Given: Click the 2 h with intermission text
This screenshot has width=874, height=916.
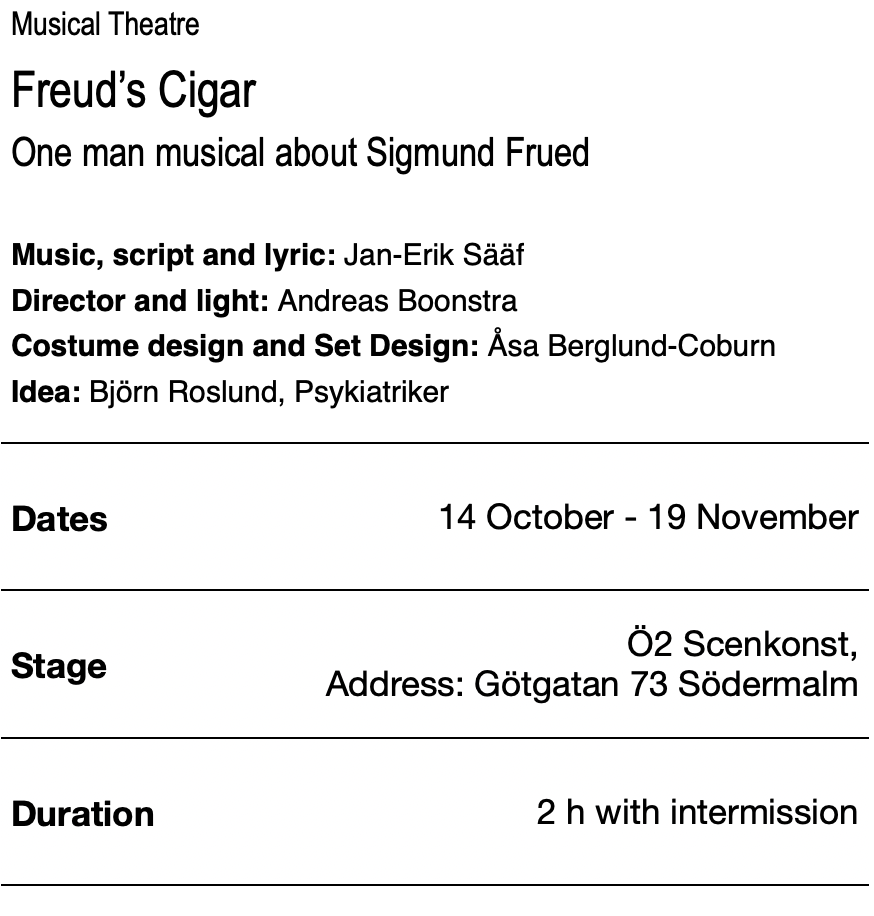Looking at the screenshot, I should pyautogui.click(x=697, y=812).
